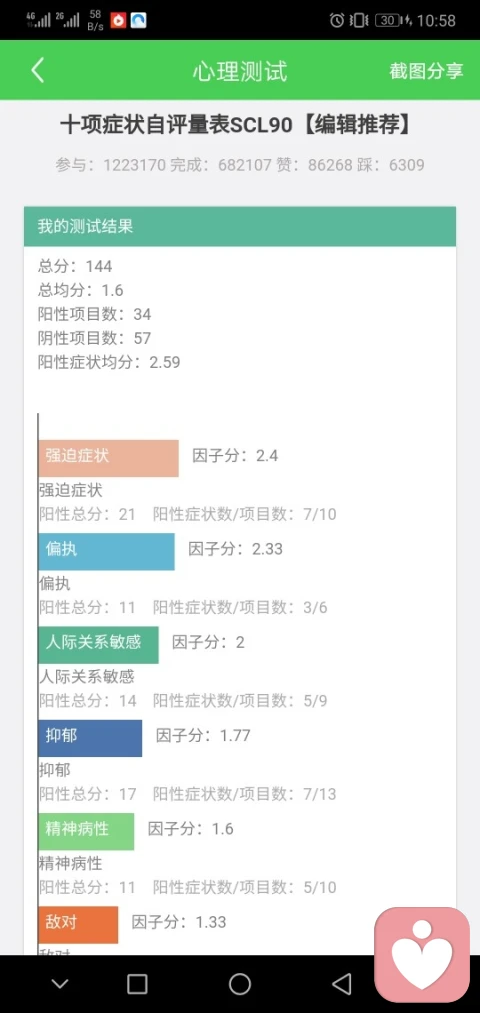Screen dimensions: 480x1013
Task: Tap the alarm clock status icon
Action: [x=337, y=21]
